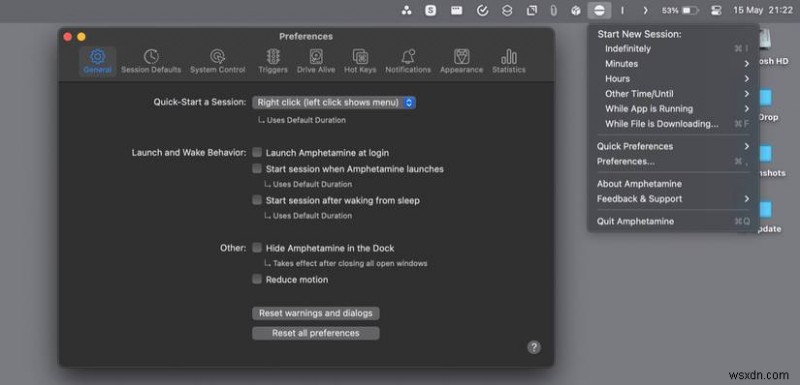Click the date and time 15 May 21:22
The width and height of the screenshot is (800, 385).
pyautogui.click(x=762, y=10)
